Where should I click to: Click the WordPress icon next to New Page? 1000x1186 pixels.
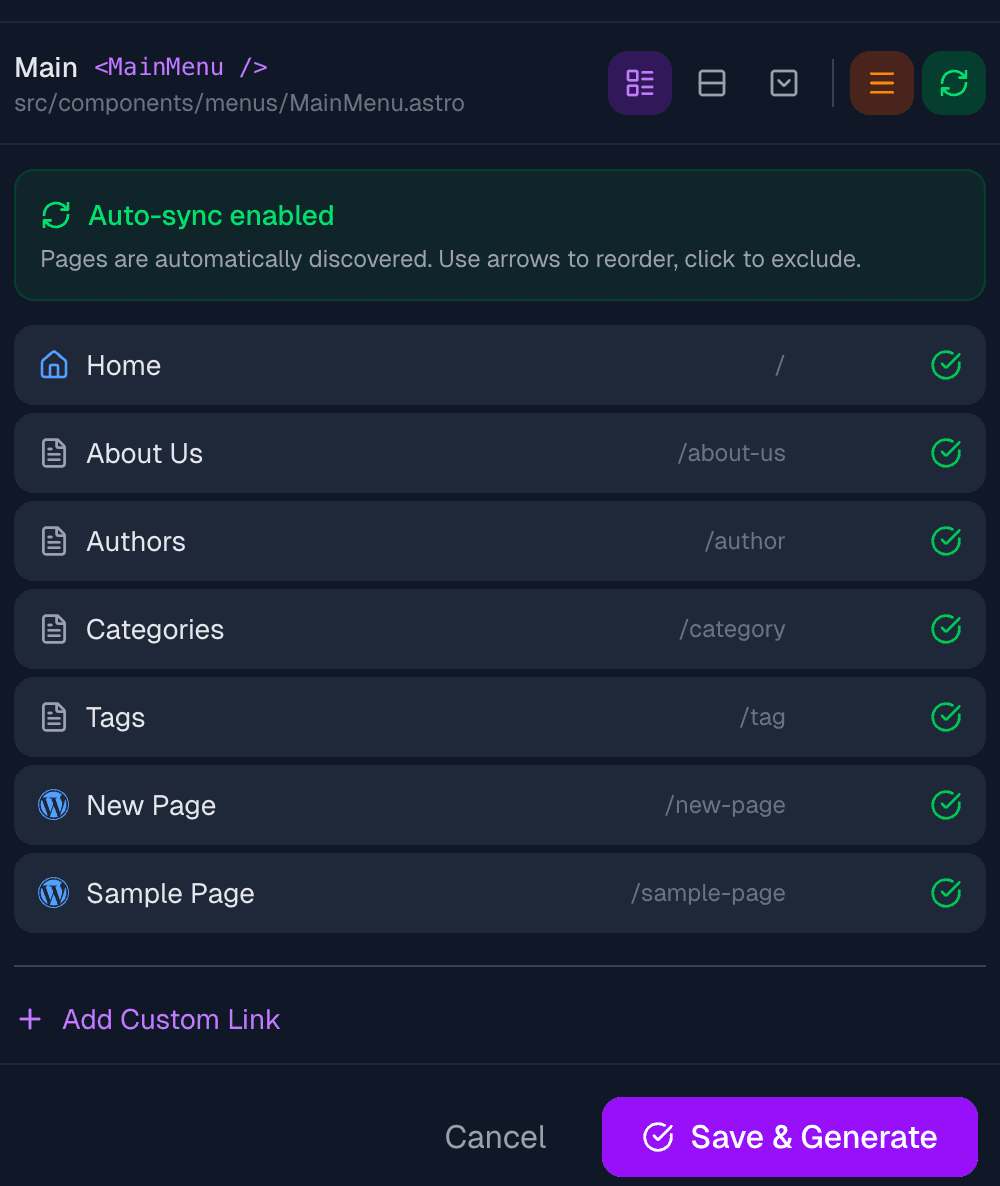coord(53,805)
